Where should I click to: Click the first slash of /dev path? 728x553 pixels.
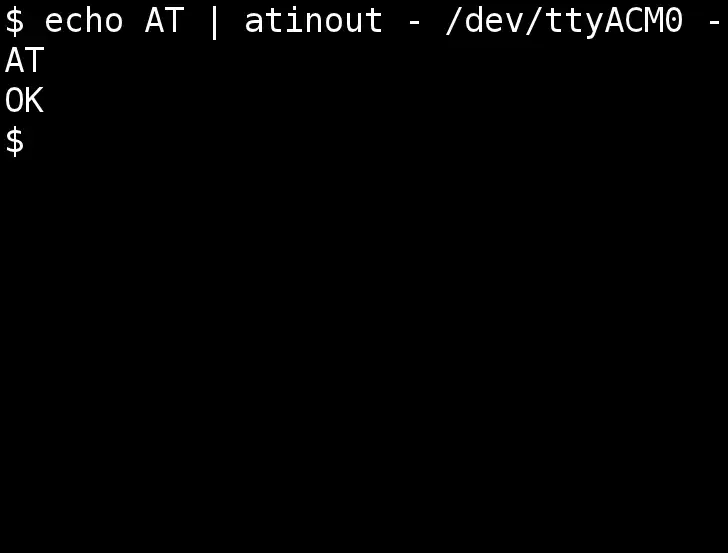pos(454,22)
